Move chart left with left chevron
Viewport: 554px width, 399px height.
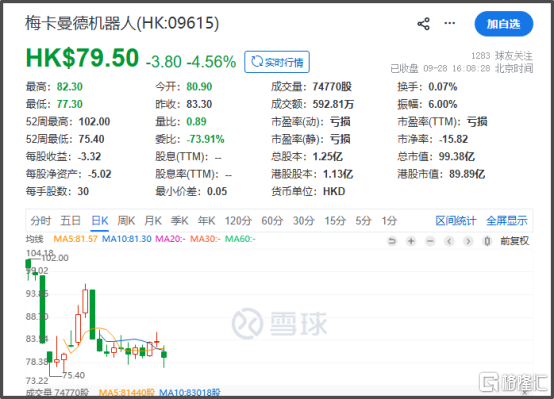pos(449,241)
